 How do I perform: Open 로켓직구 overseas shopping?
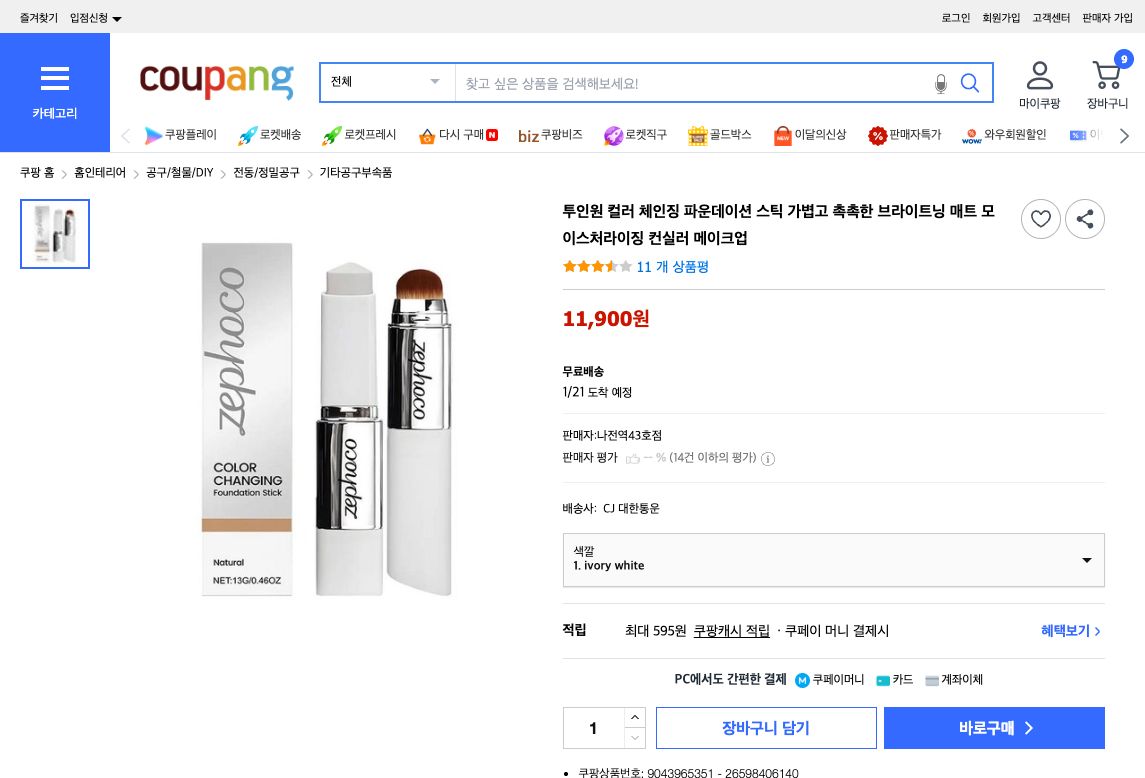(646, 135)
